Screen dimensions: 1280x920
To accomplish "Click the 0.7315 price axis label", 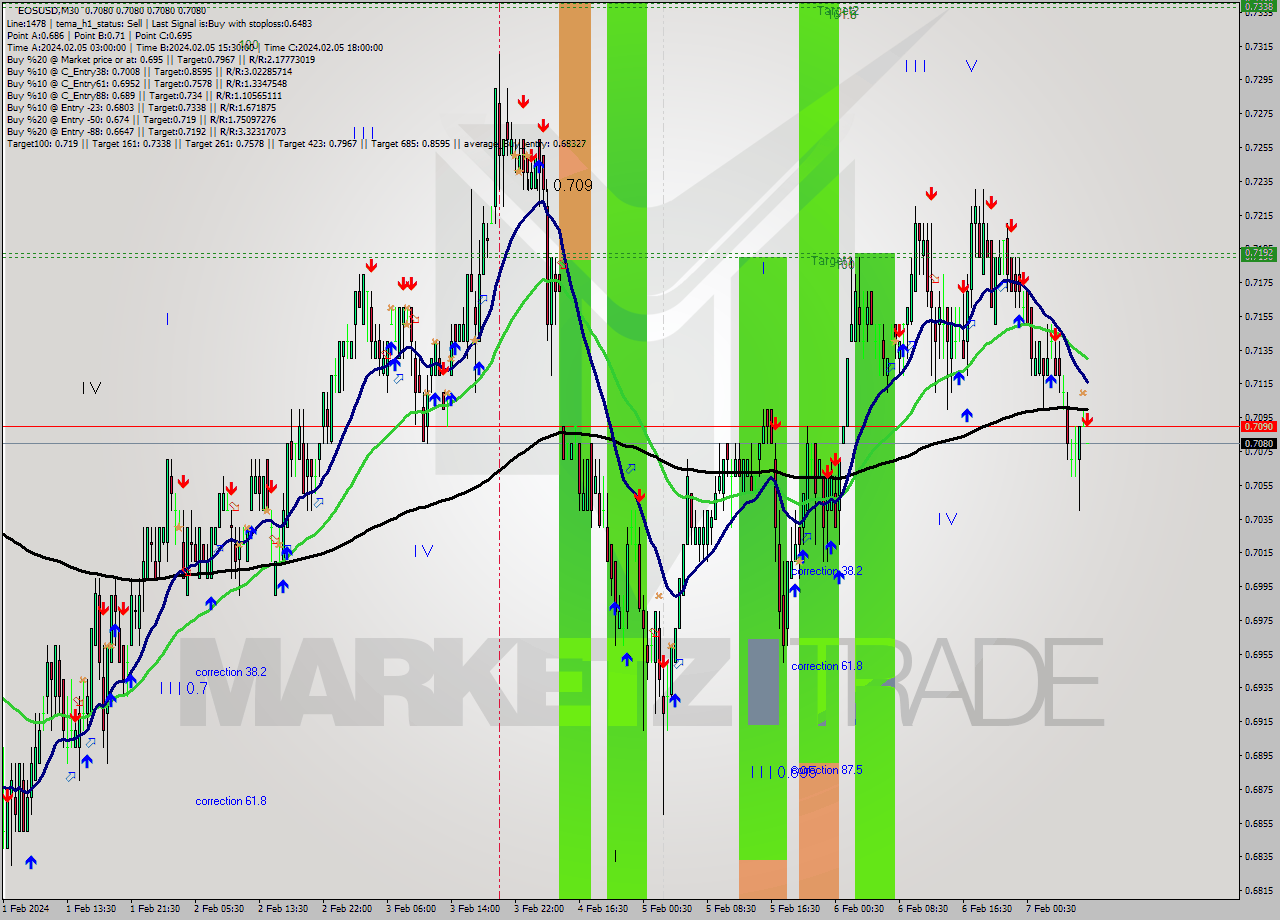I will 1258,46.
